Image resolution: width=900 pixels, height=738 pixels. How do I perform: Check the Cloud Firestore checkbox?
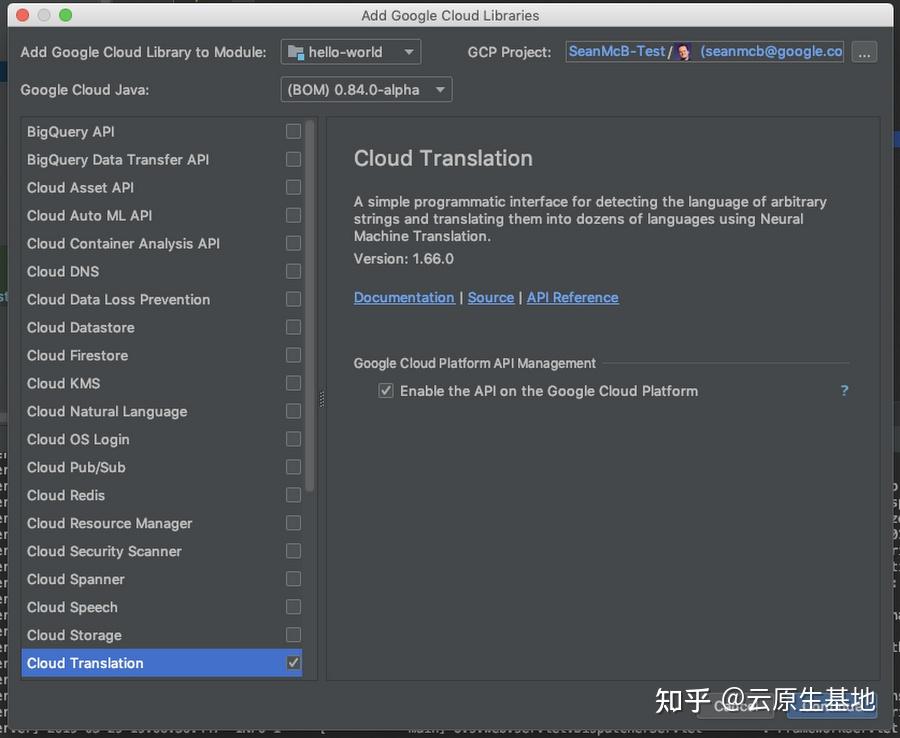pyautogui.click(x=293, y=355)
